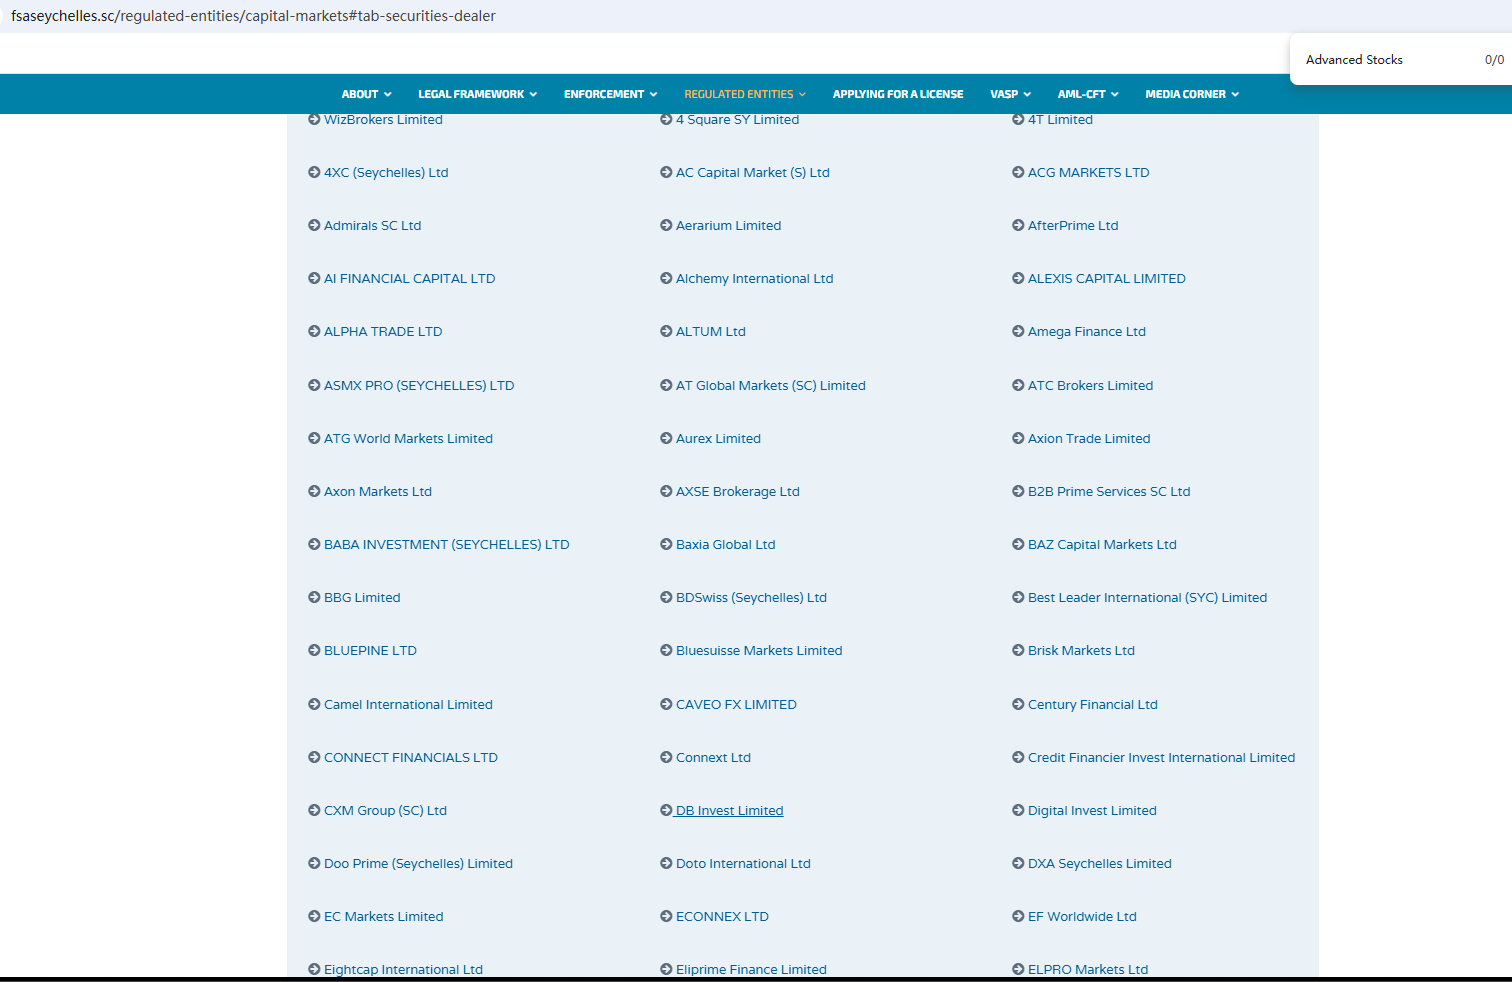Expand the LEGAL FRAMEWORK dropdown
The image size is (1512, 982).
pyautogui.click(x=478, y=94)
